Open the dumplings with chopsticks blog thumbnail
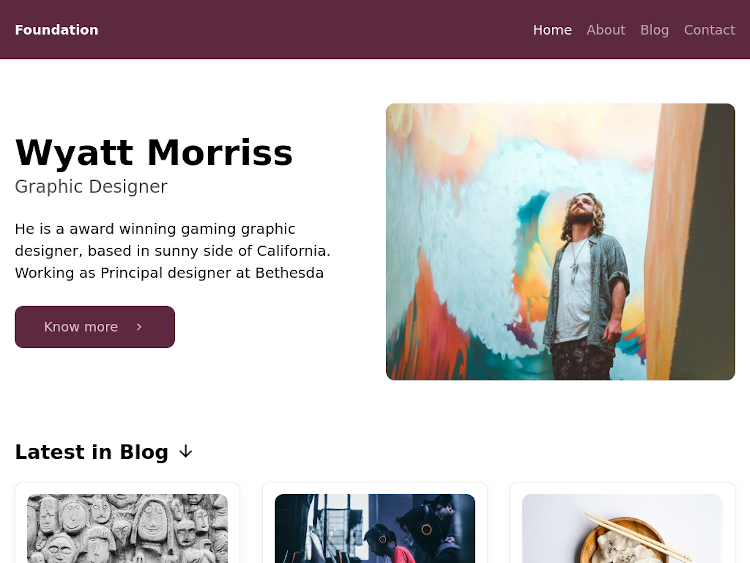This screenshot has height=563, width=750. click(622, 529)
